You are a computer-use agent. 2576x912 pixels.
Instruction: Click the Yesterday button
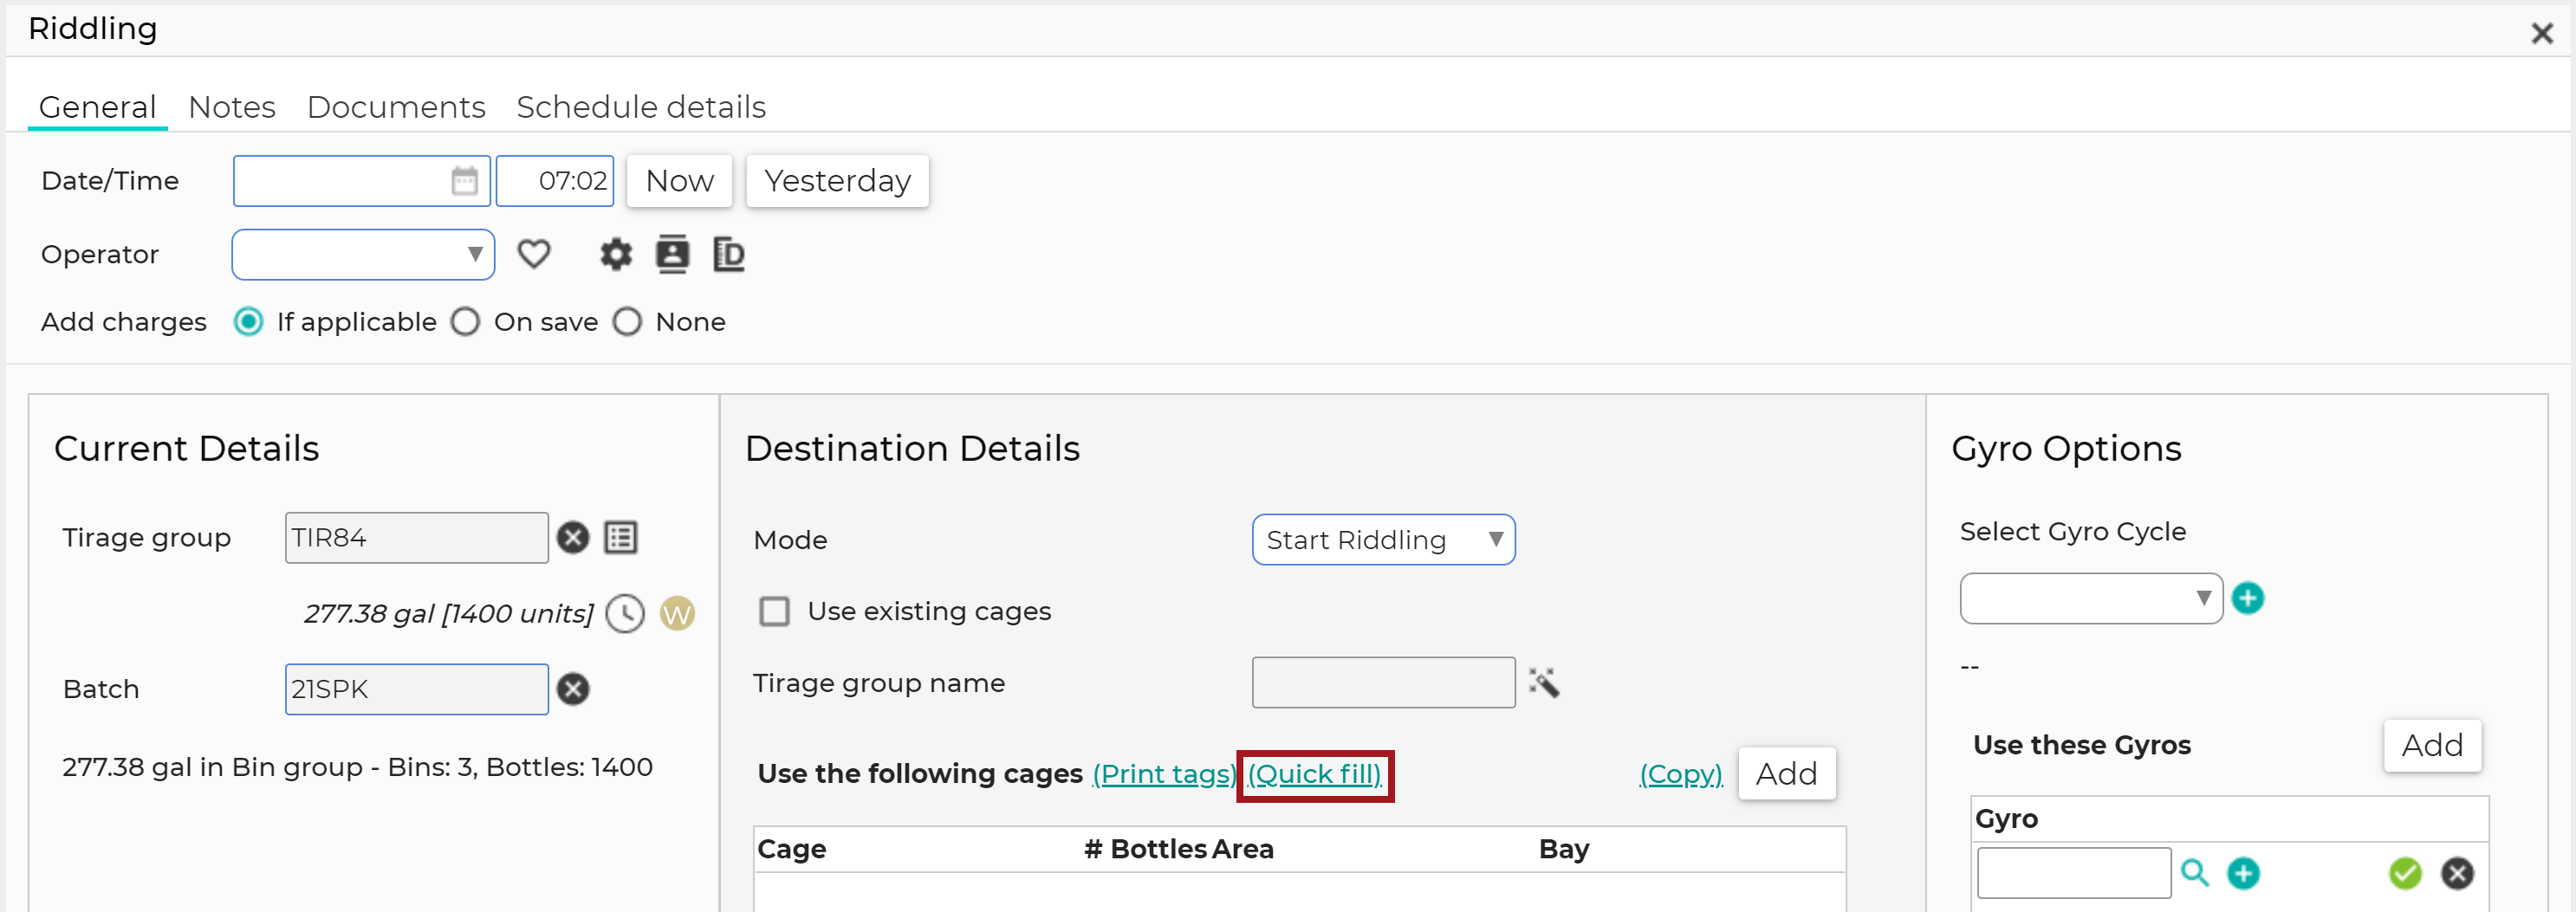click(x=837, y=181)
